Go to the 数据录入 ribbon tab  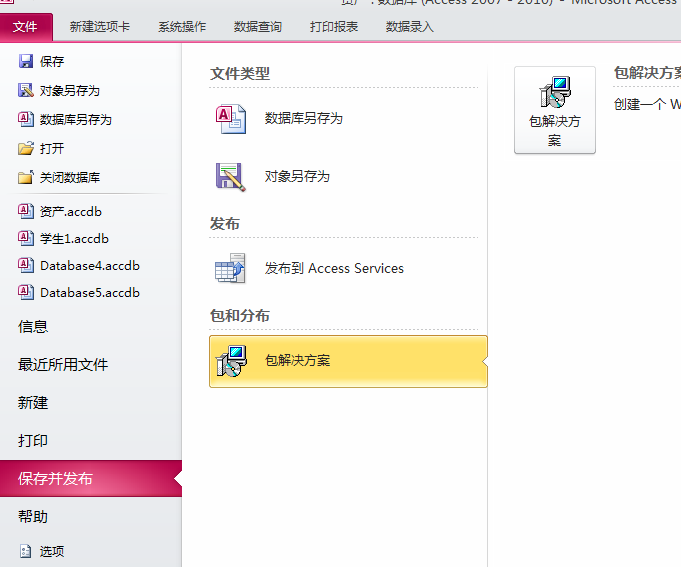410,27
